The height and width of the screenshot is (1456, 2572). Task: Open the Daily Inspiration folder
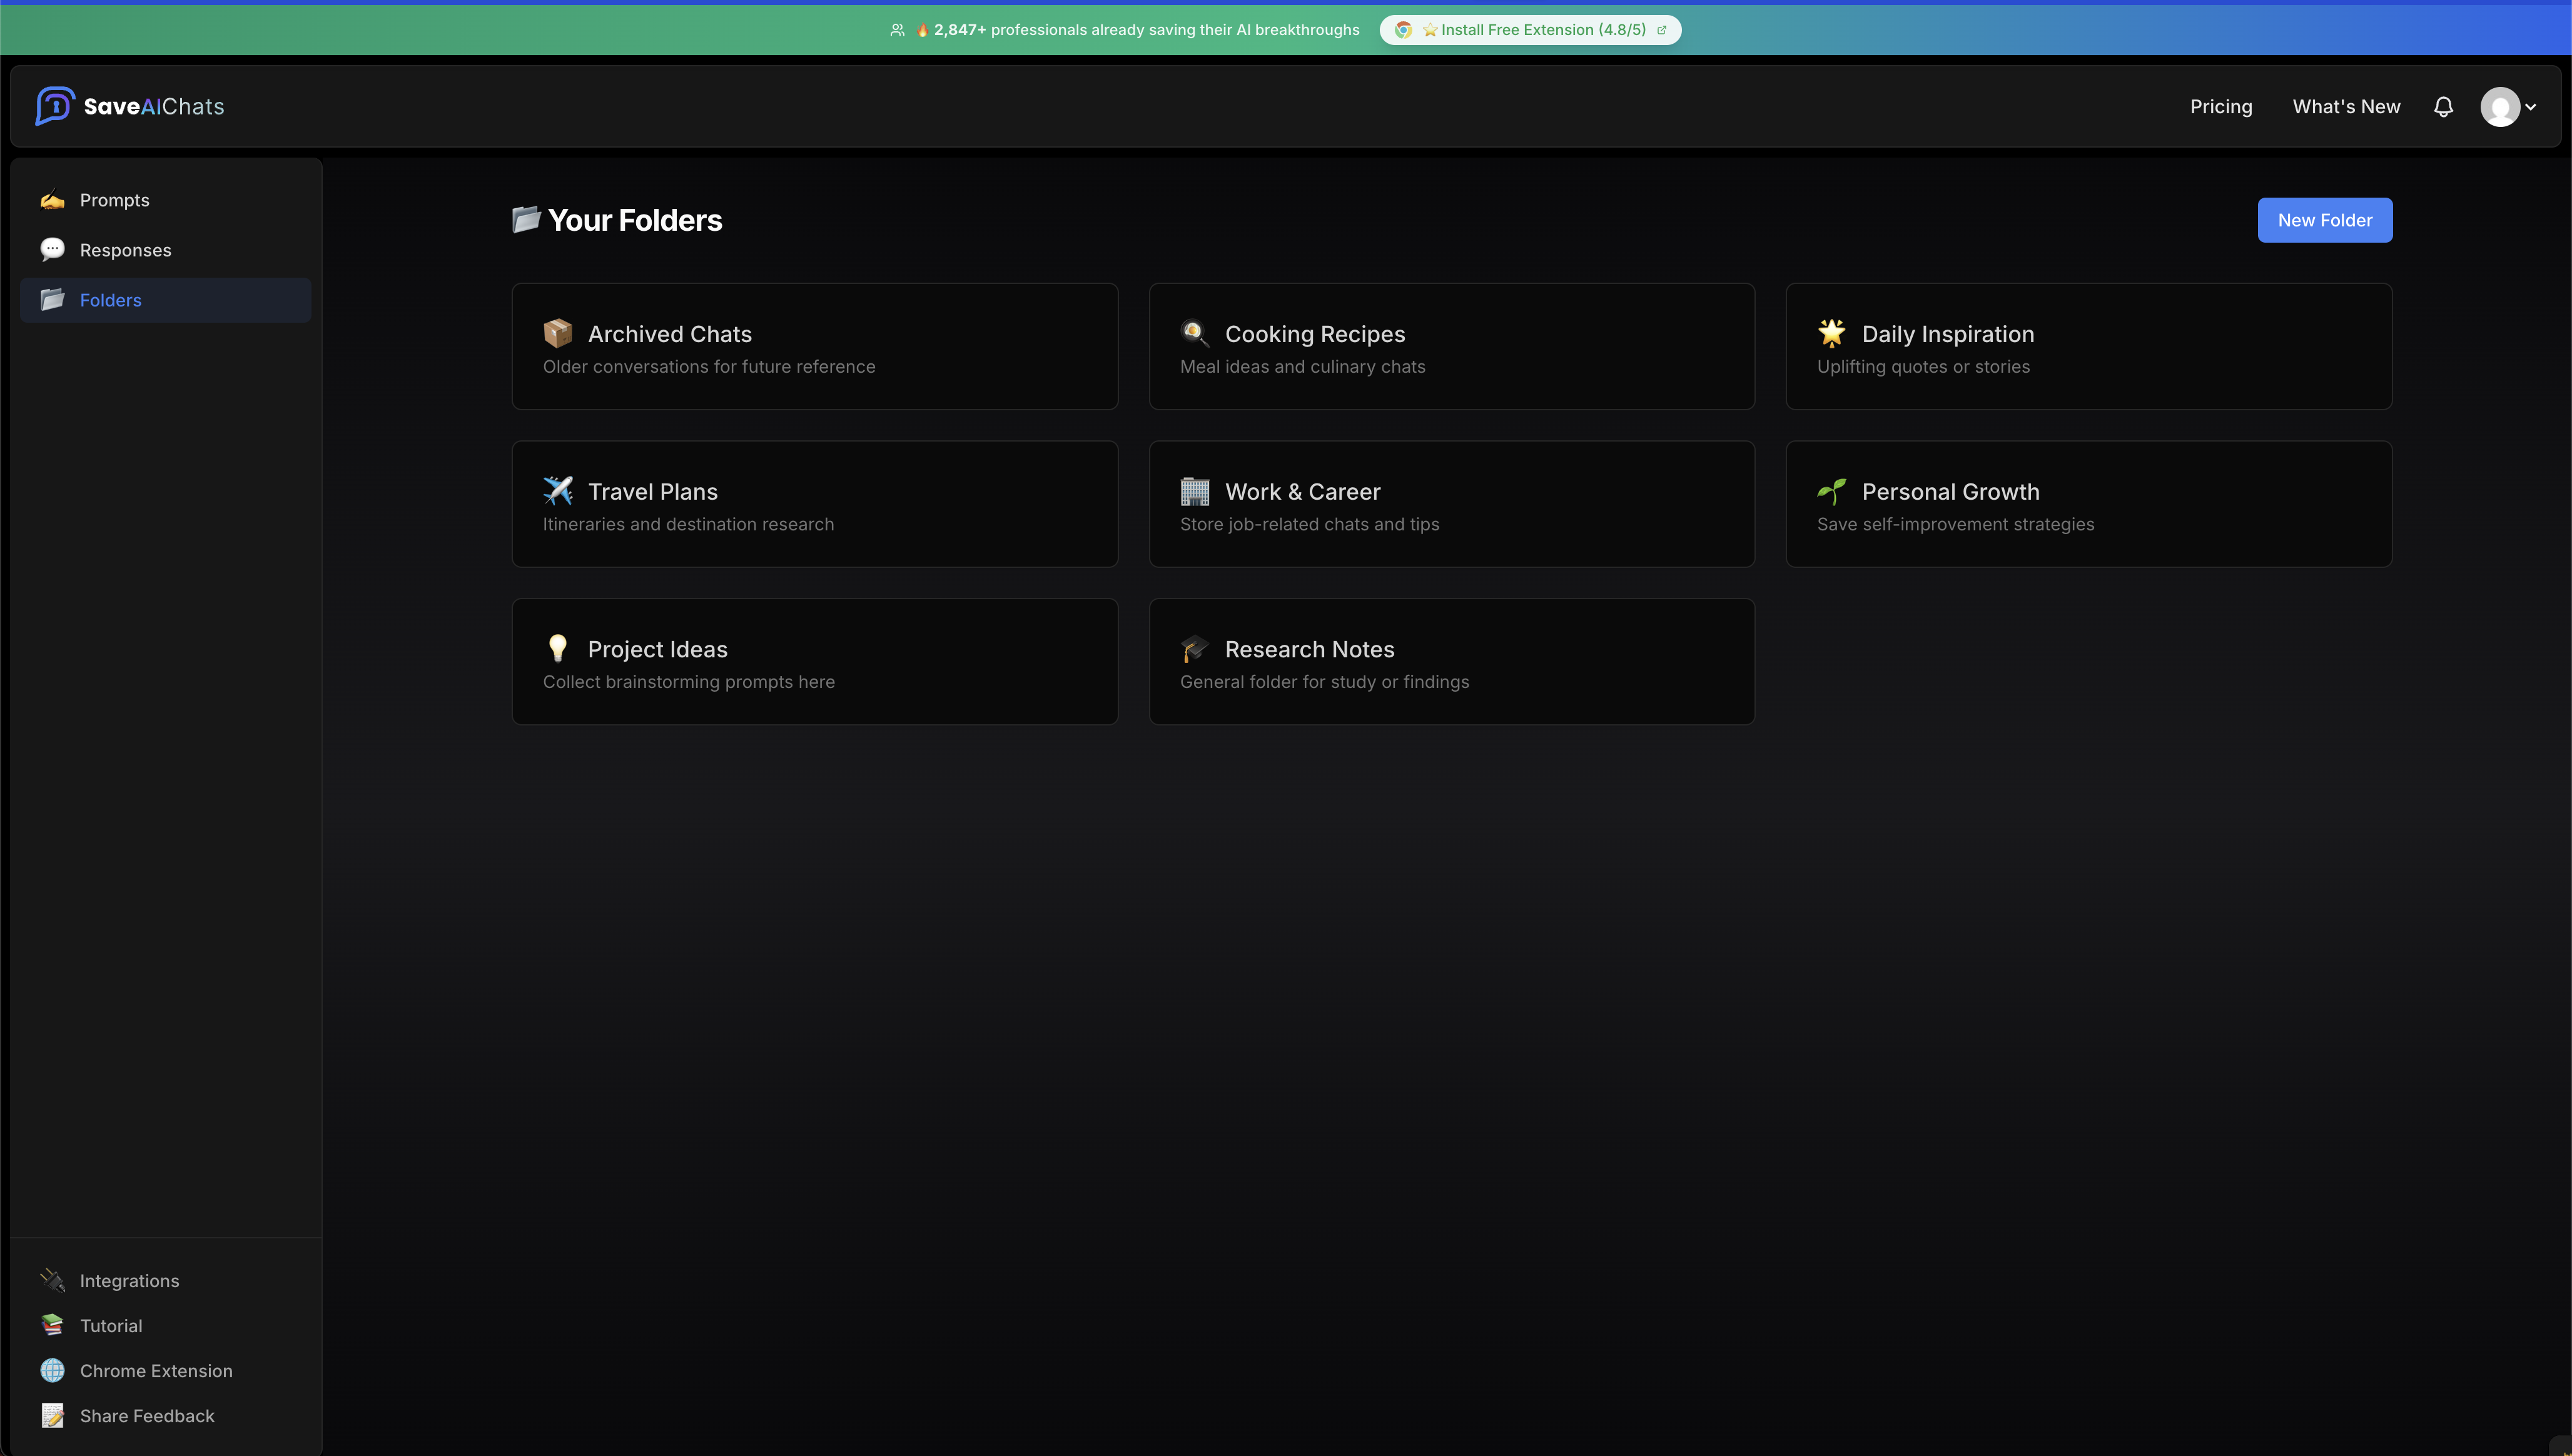point(2089,346)
